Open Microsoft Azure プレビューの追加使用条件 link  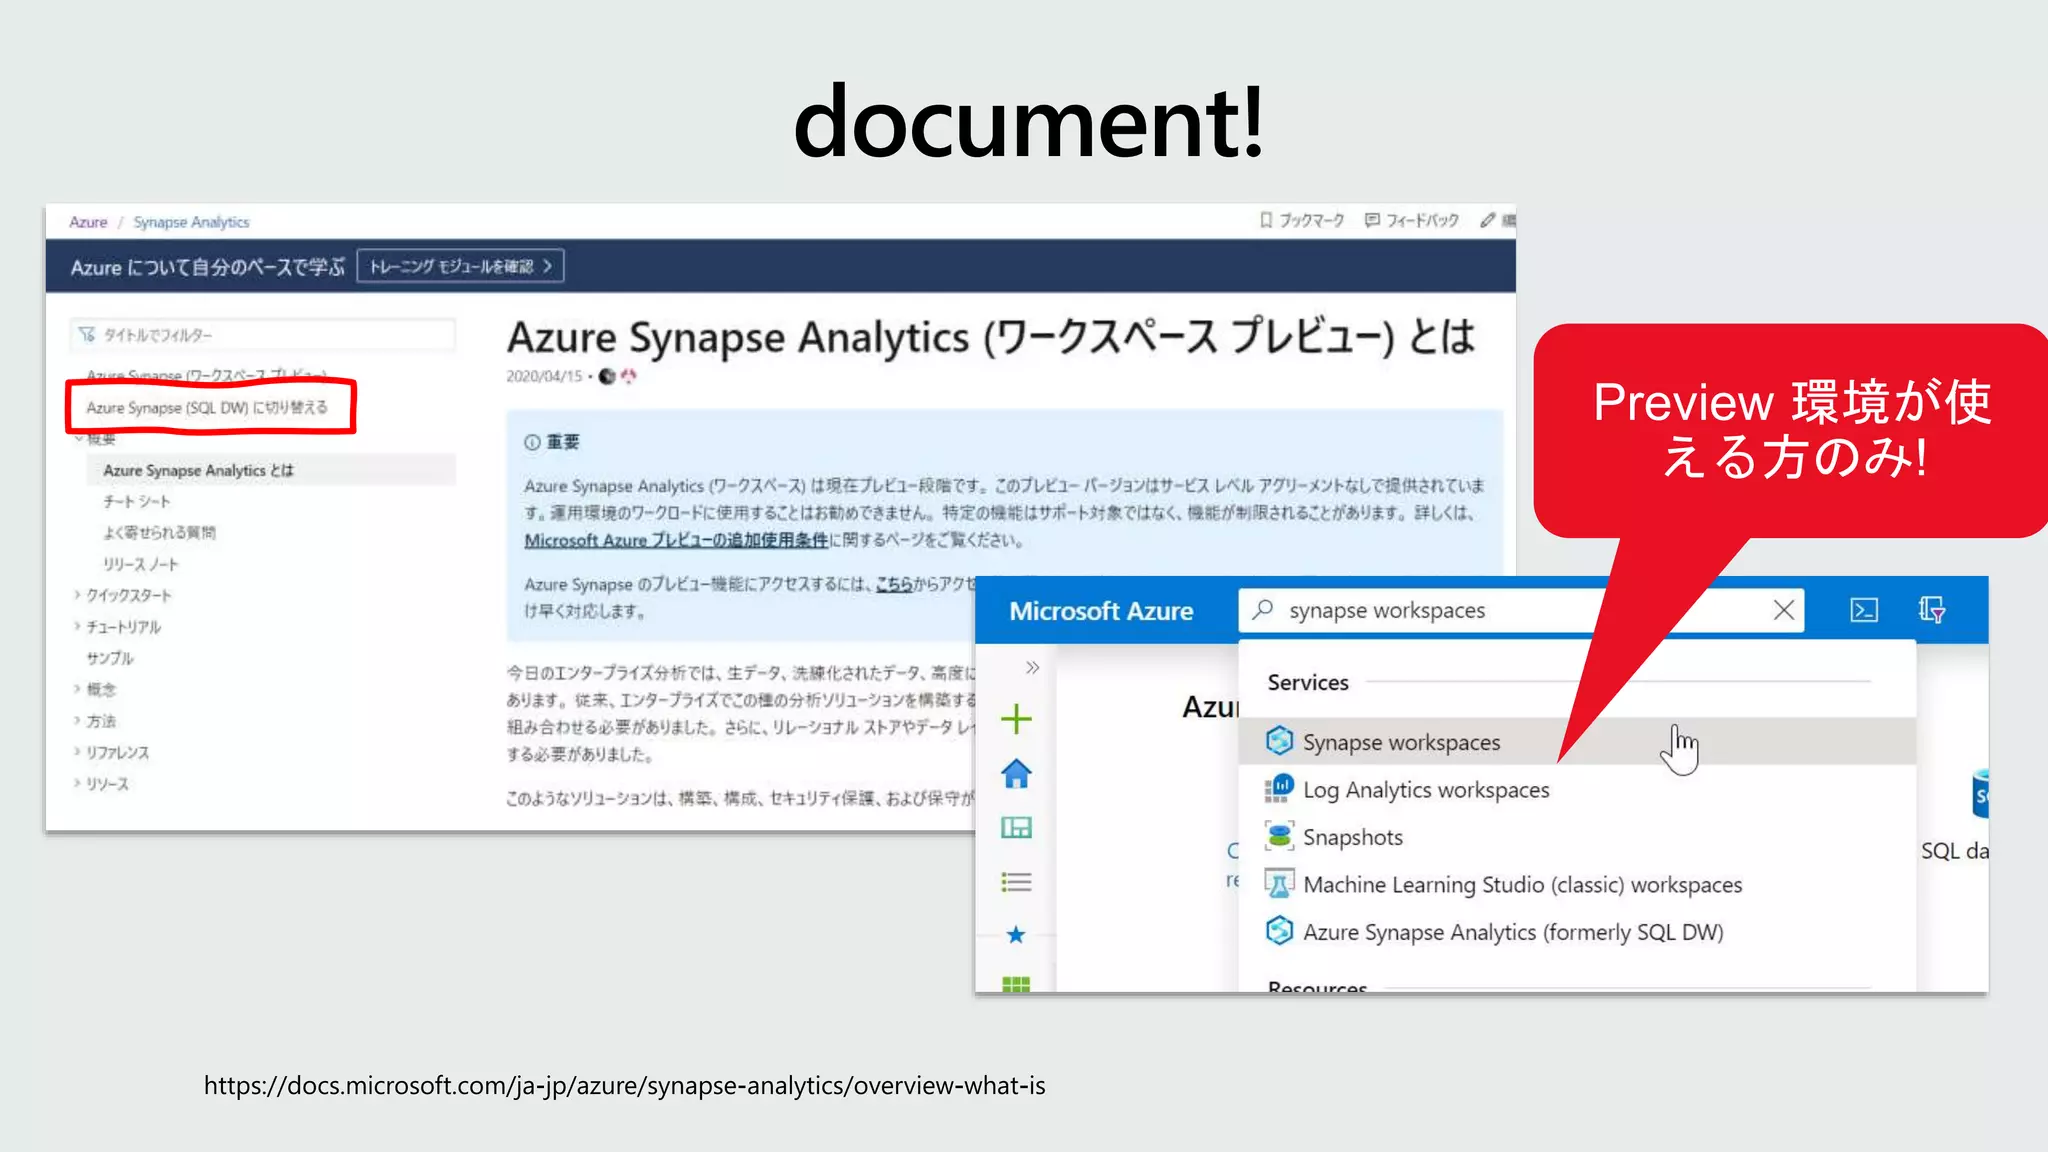click(676, 540)
